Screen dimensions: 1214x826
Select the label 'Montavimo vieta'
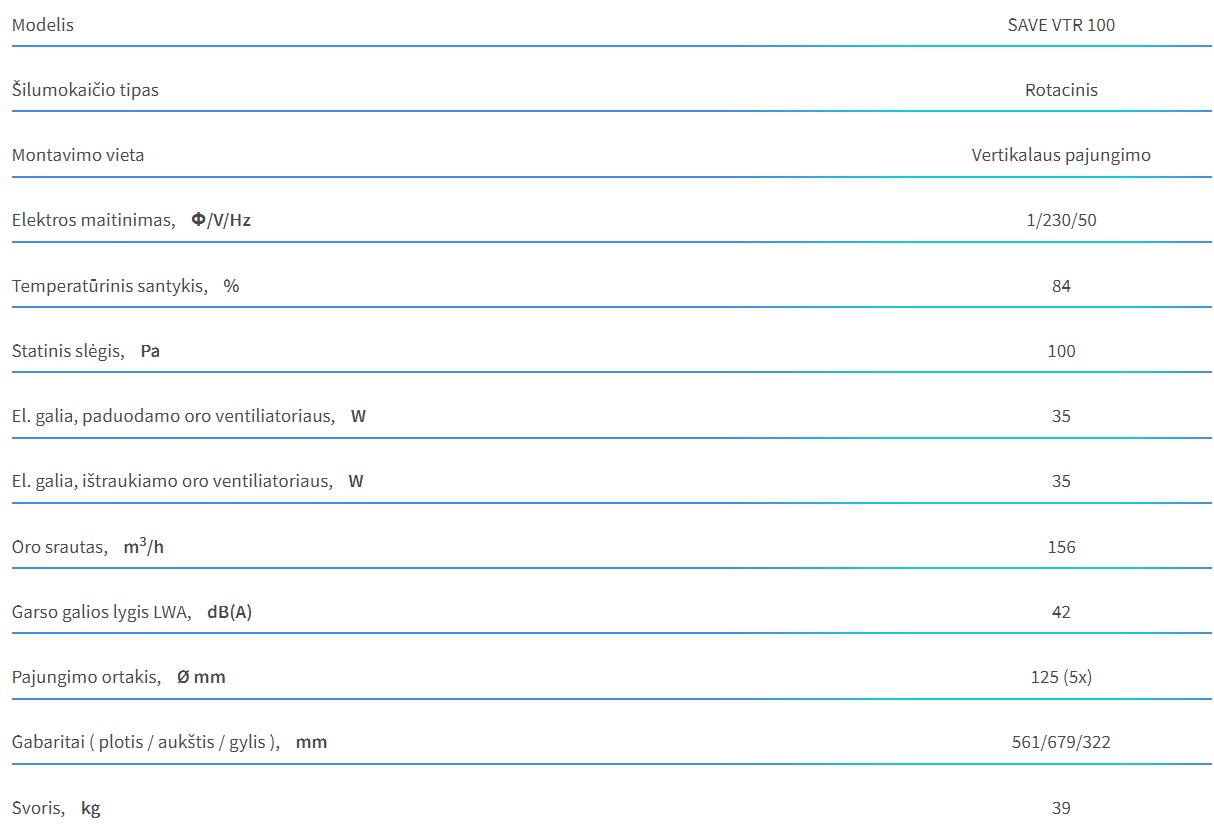point(78,155)
